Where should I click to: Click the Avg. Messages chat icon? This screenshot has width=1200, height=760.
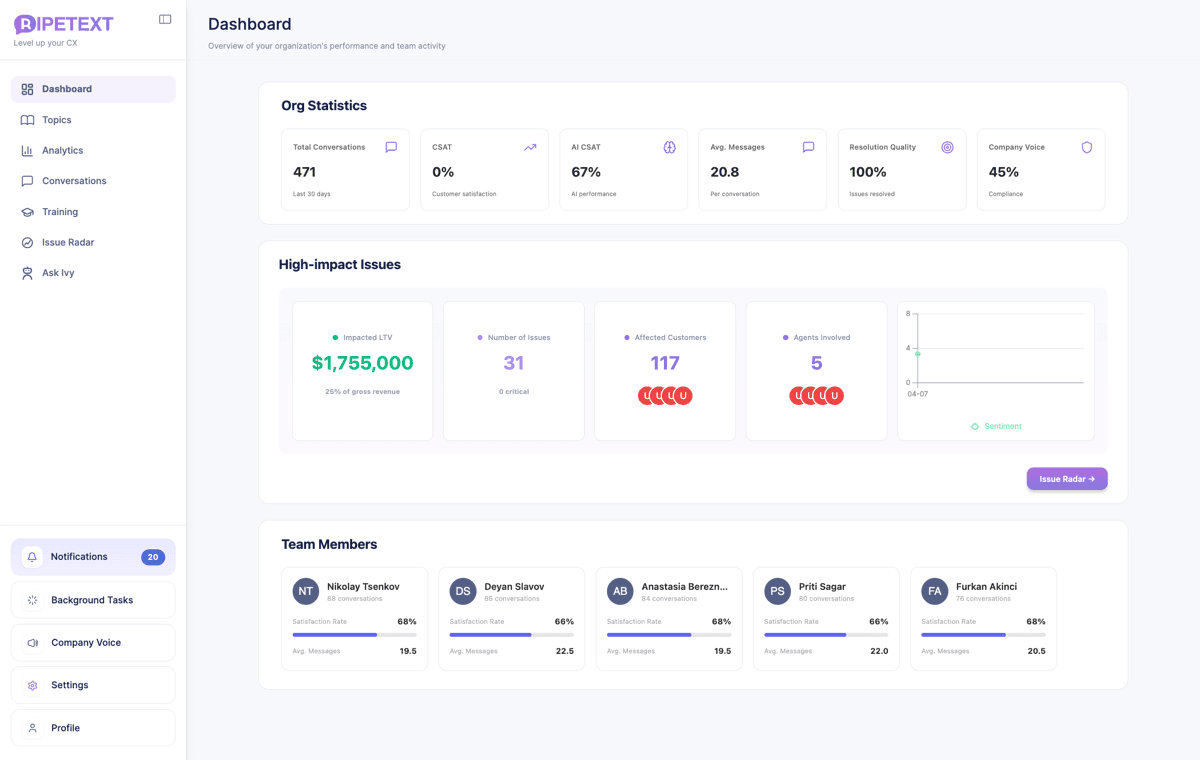coord(808,147)
